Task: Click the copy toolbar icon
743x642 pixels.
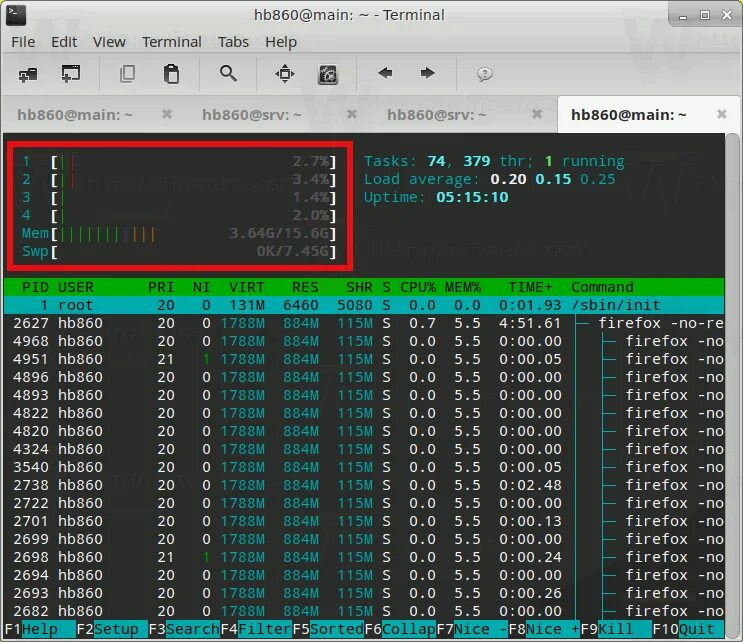Action: [x=127, y=74]
